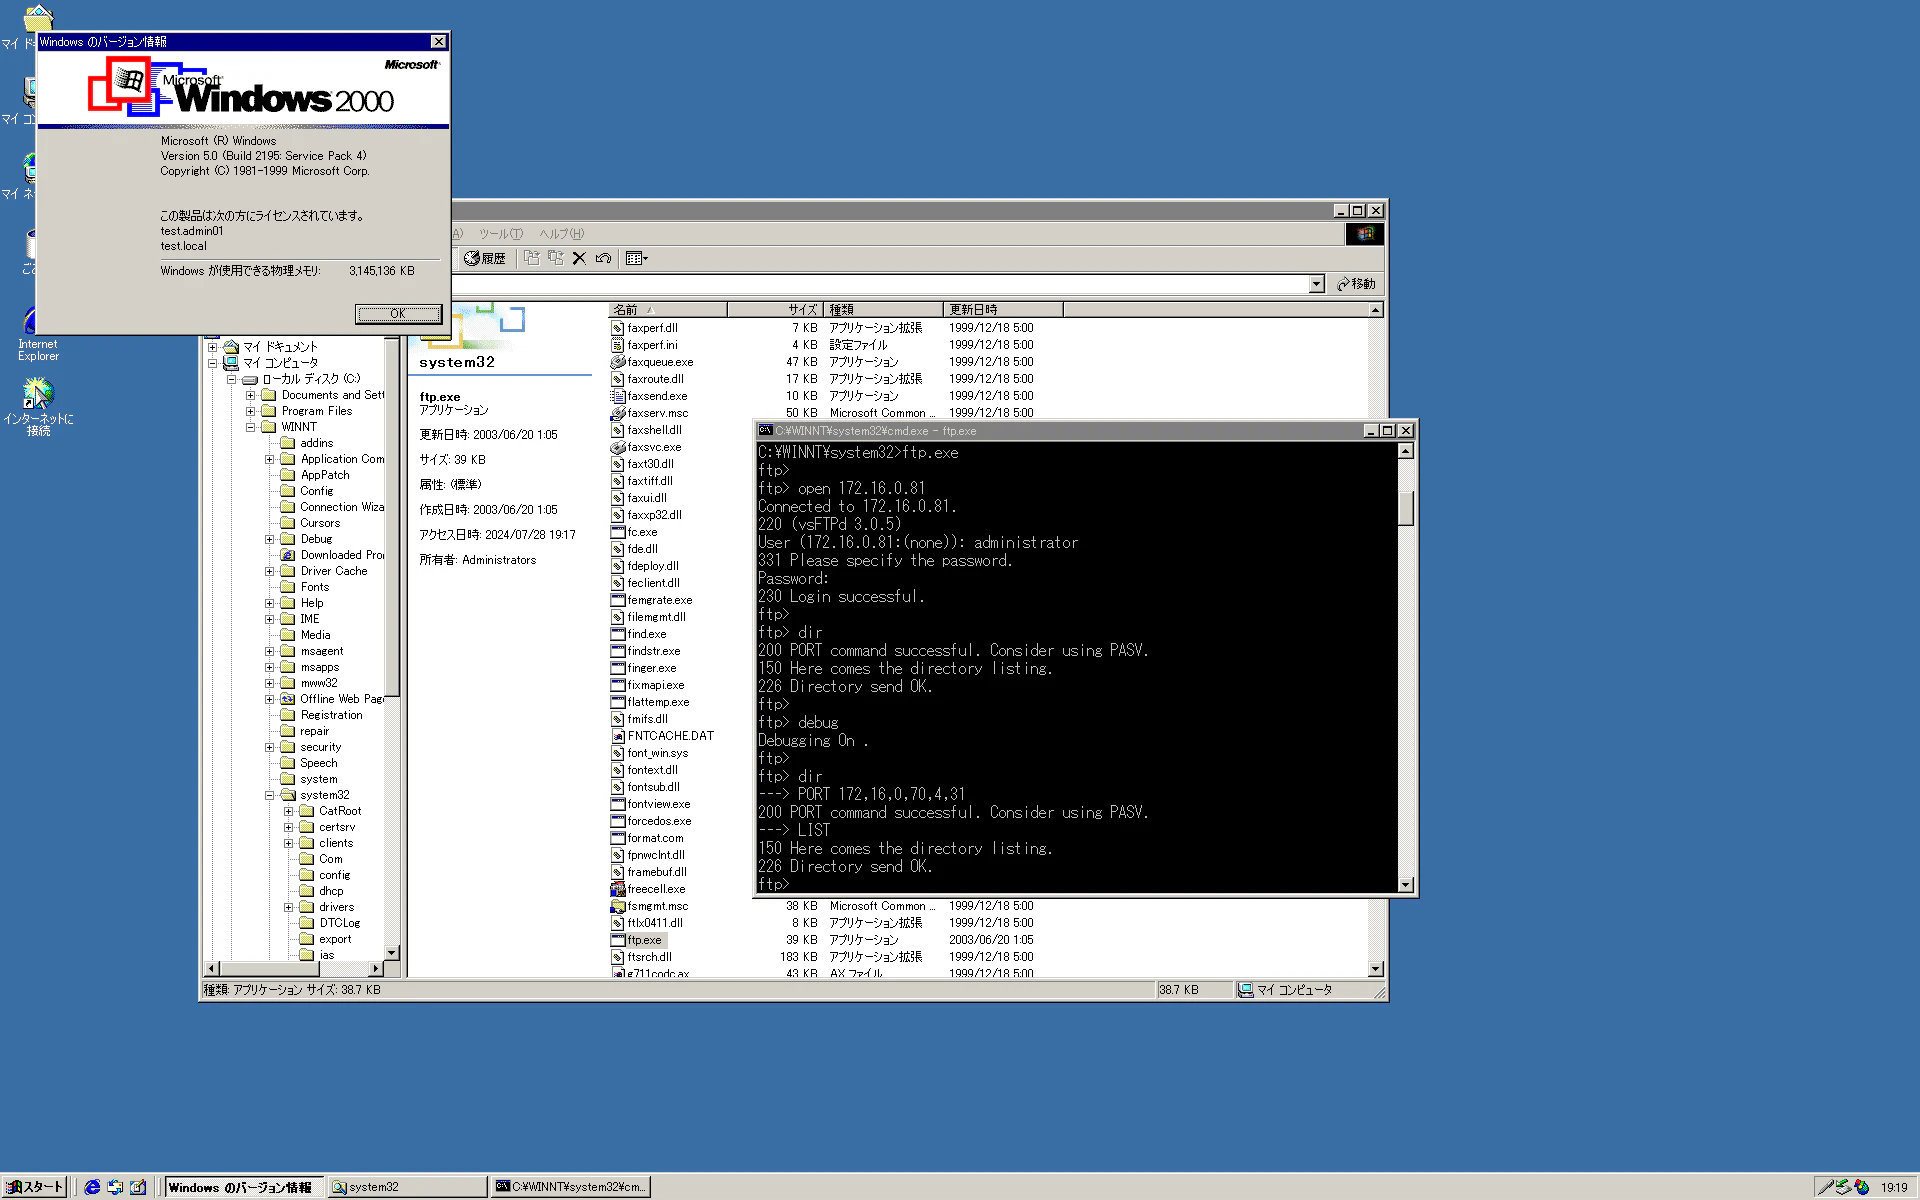Open the address bar dropdown arrow
Screen dimensions: 1920x1200
1317,284
